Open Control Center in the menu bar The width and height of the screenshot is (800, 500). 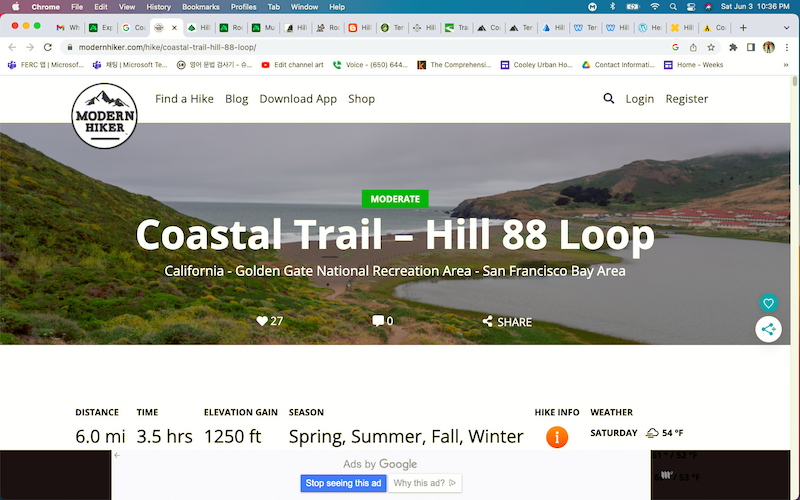click(x=691, y=7)
